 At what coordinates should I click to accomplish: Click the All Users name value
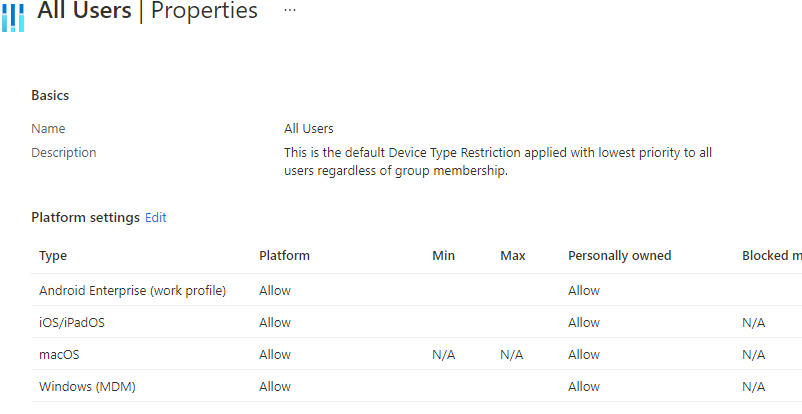point(309,129)
